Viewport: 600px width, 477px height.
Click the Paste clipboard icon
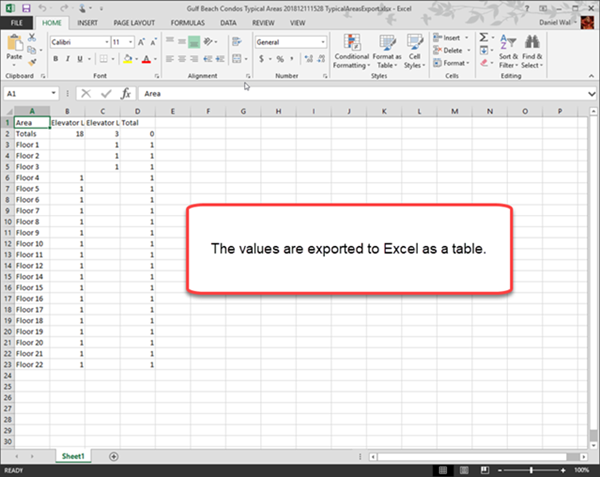(15, 43)
